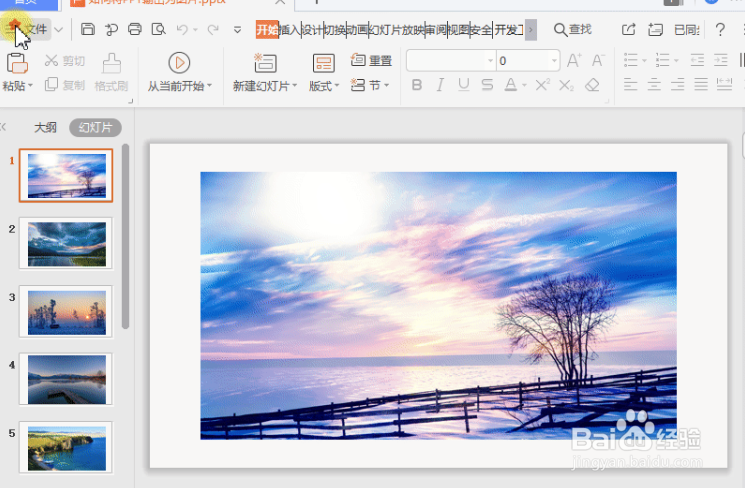
Task: Toggle Bold formatting button
Action: pyautogui.click(x=417, y=85)
